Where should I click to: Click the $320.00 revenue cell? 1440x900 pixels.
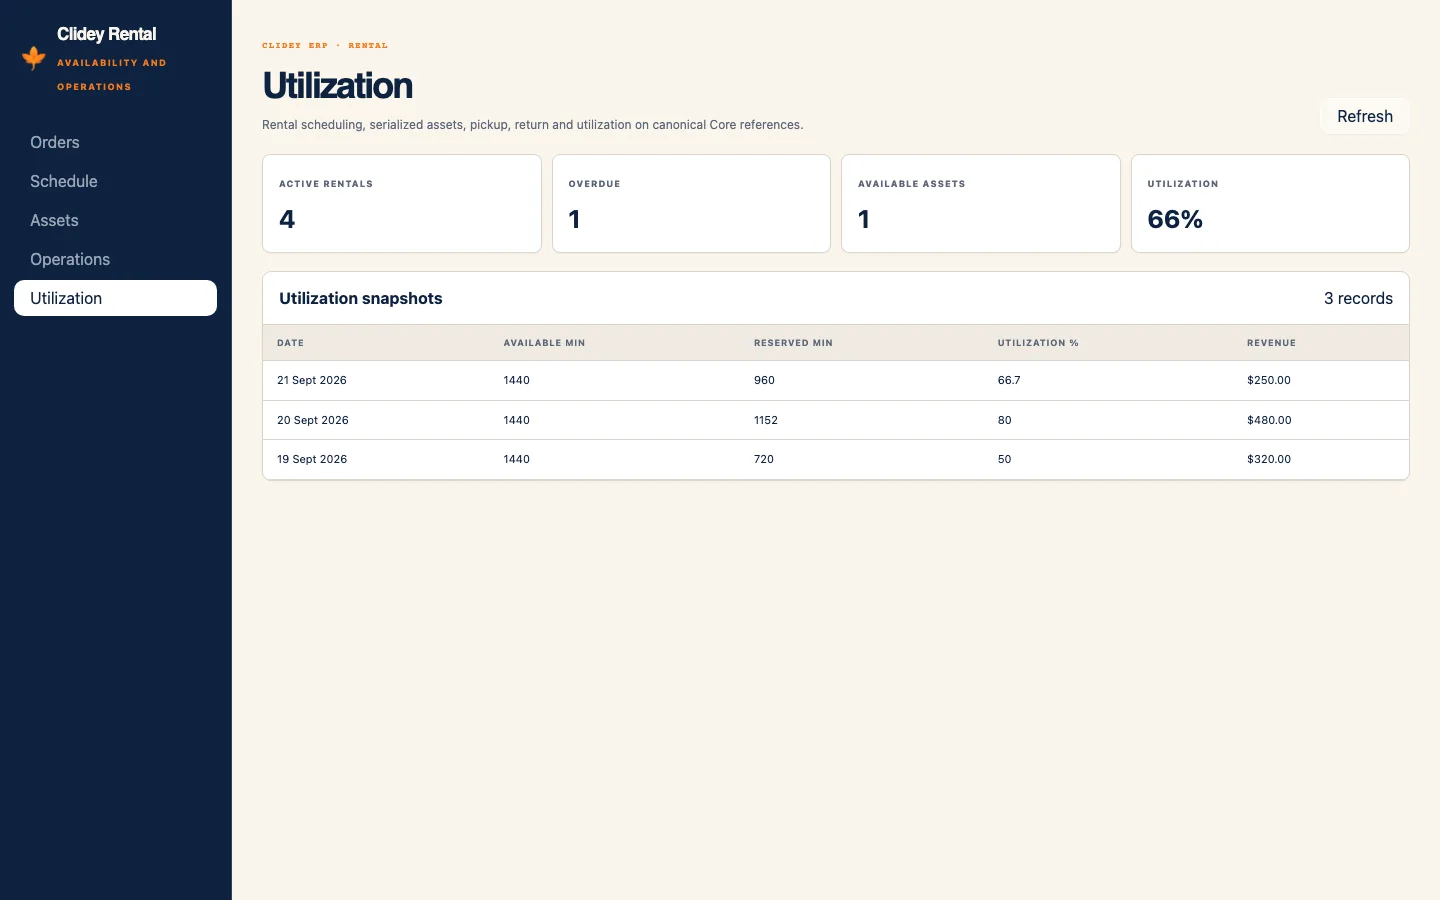click(x=1269, y=459)
